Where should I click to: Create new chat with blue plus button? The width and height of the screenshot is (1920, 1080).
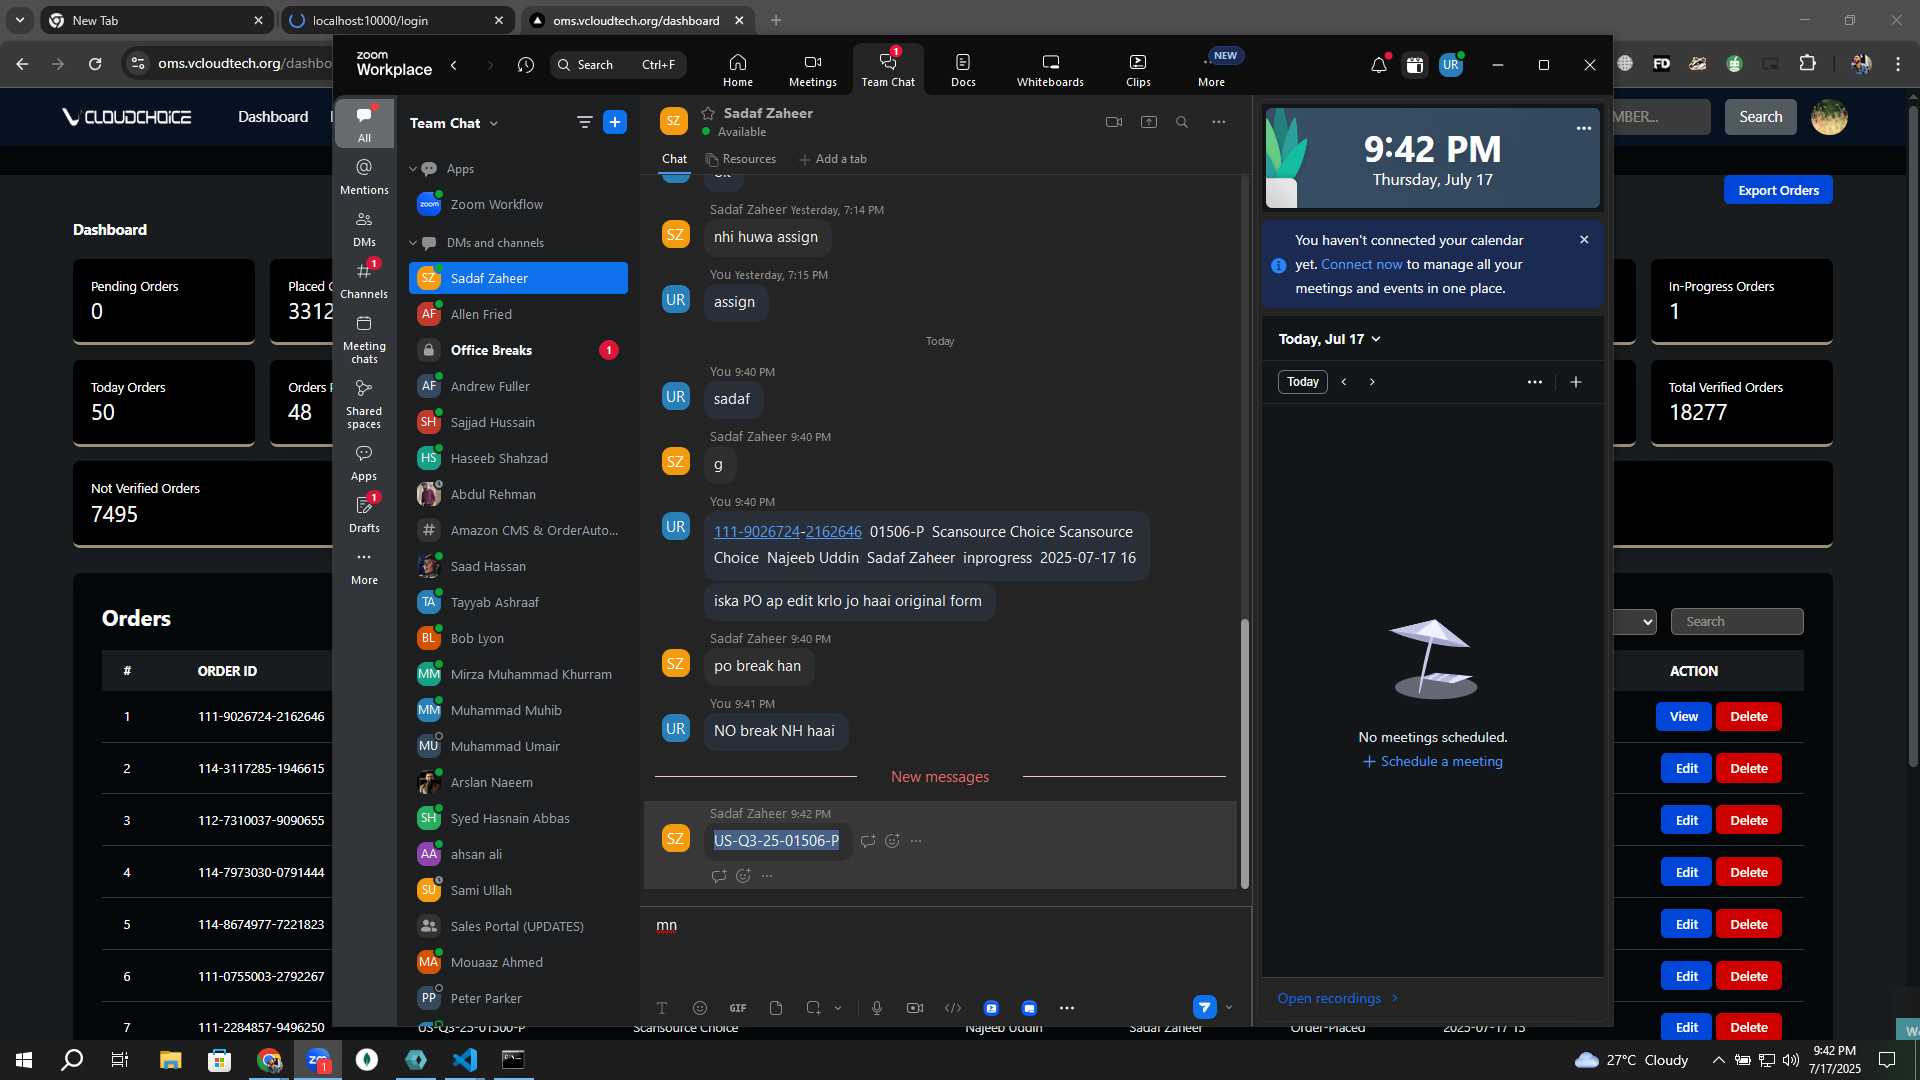tap(615, 122)
